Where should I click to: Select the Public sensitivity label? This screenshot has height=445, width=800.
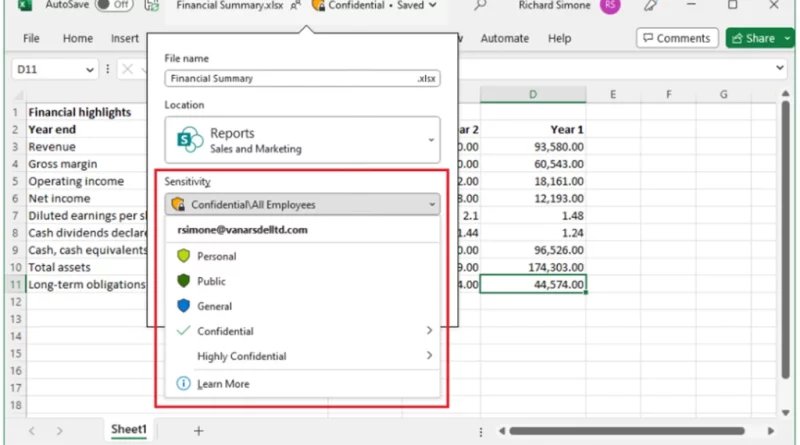302,281
